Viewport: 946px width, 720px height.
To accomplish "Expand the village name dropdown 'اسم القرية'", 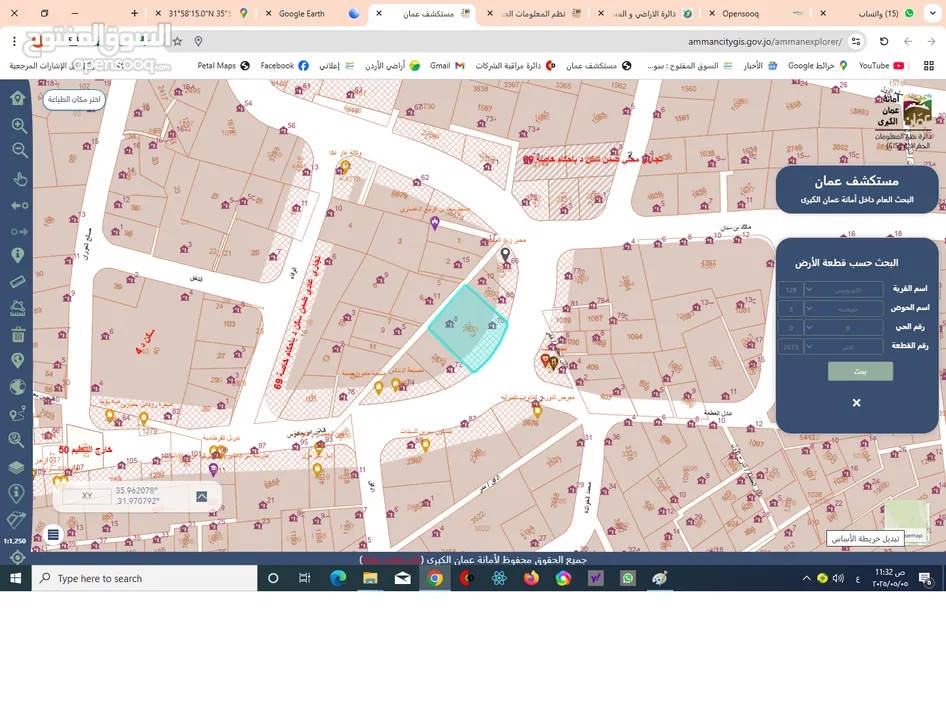I will click(845, 290).
